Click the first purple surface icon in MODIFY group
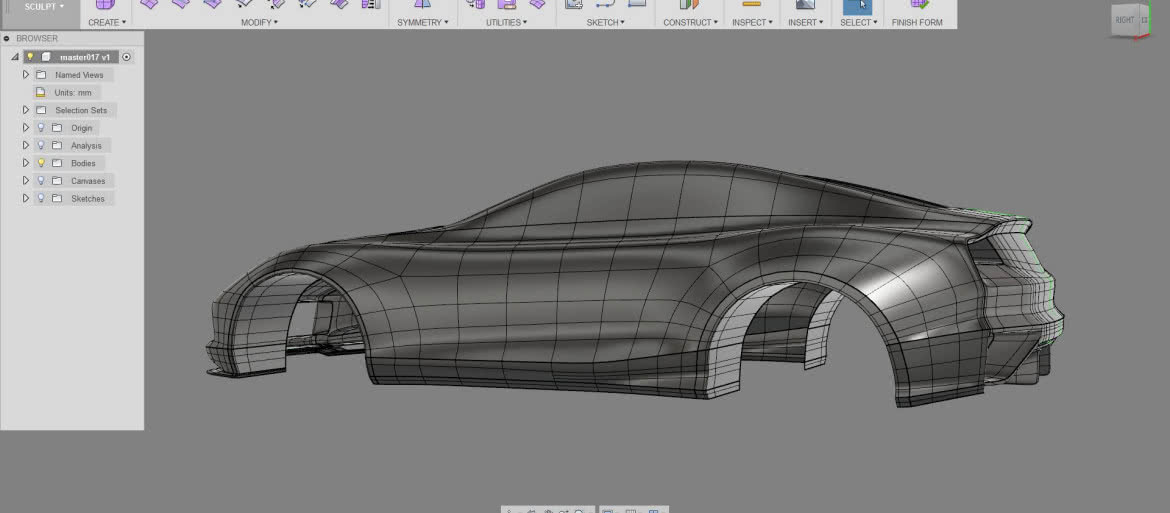The width and height of the screenshot is (1170, 513). point(149,4)
